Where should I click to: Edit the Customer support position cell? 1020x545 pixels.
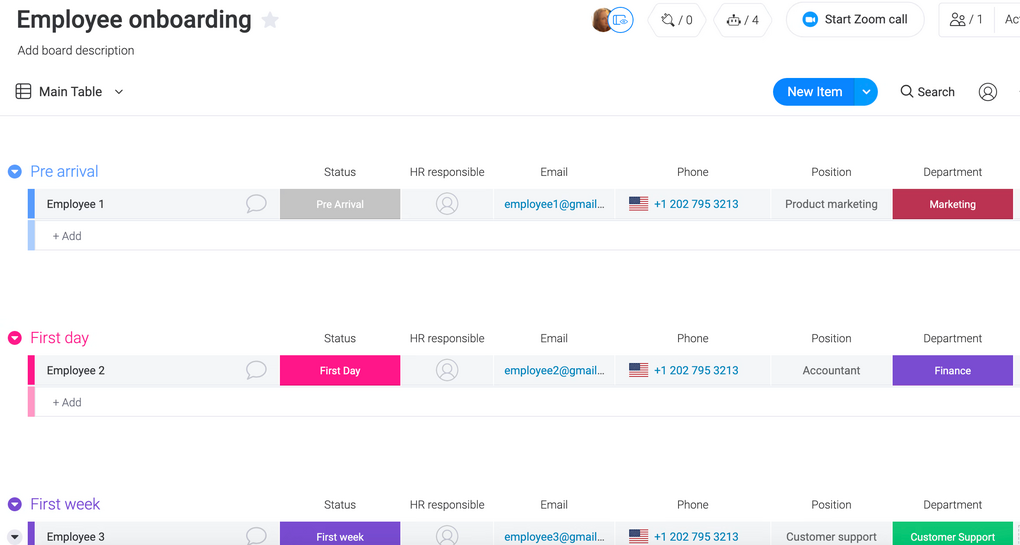(x=831, y=534)
